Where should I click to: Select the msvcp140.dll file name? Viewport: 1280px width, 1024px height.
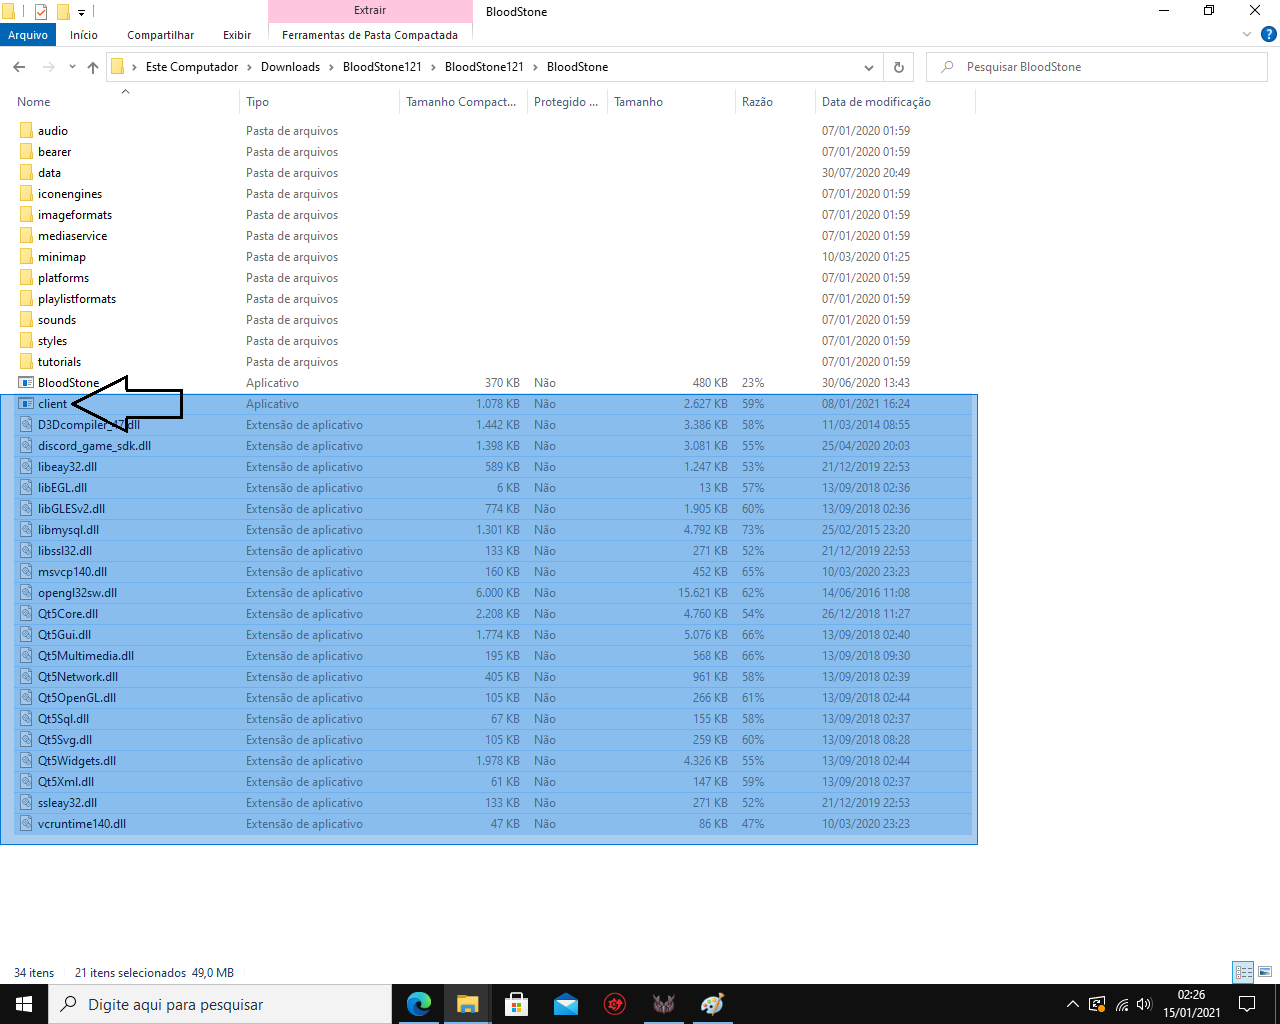pyautogui.click(x=73, y=572)
